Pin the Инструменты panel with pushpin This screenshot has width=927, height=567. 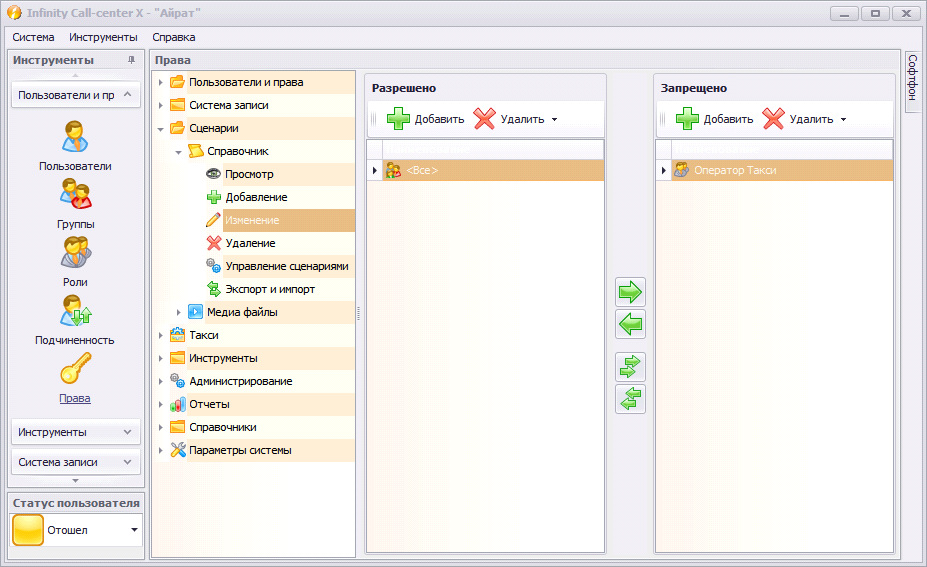point(131,60)
